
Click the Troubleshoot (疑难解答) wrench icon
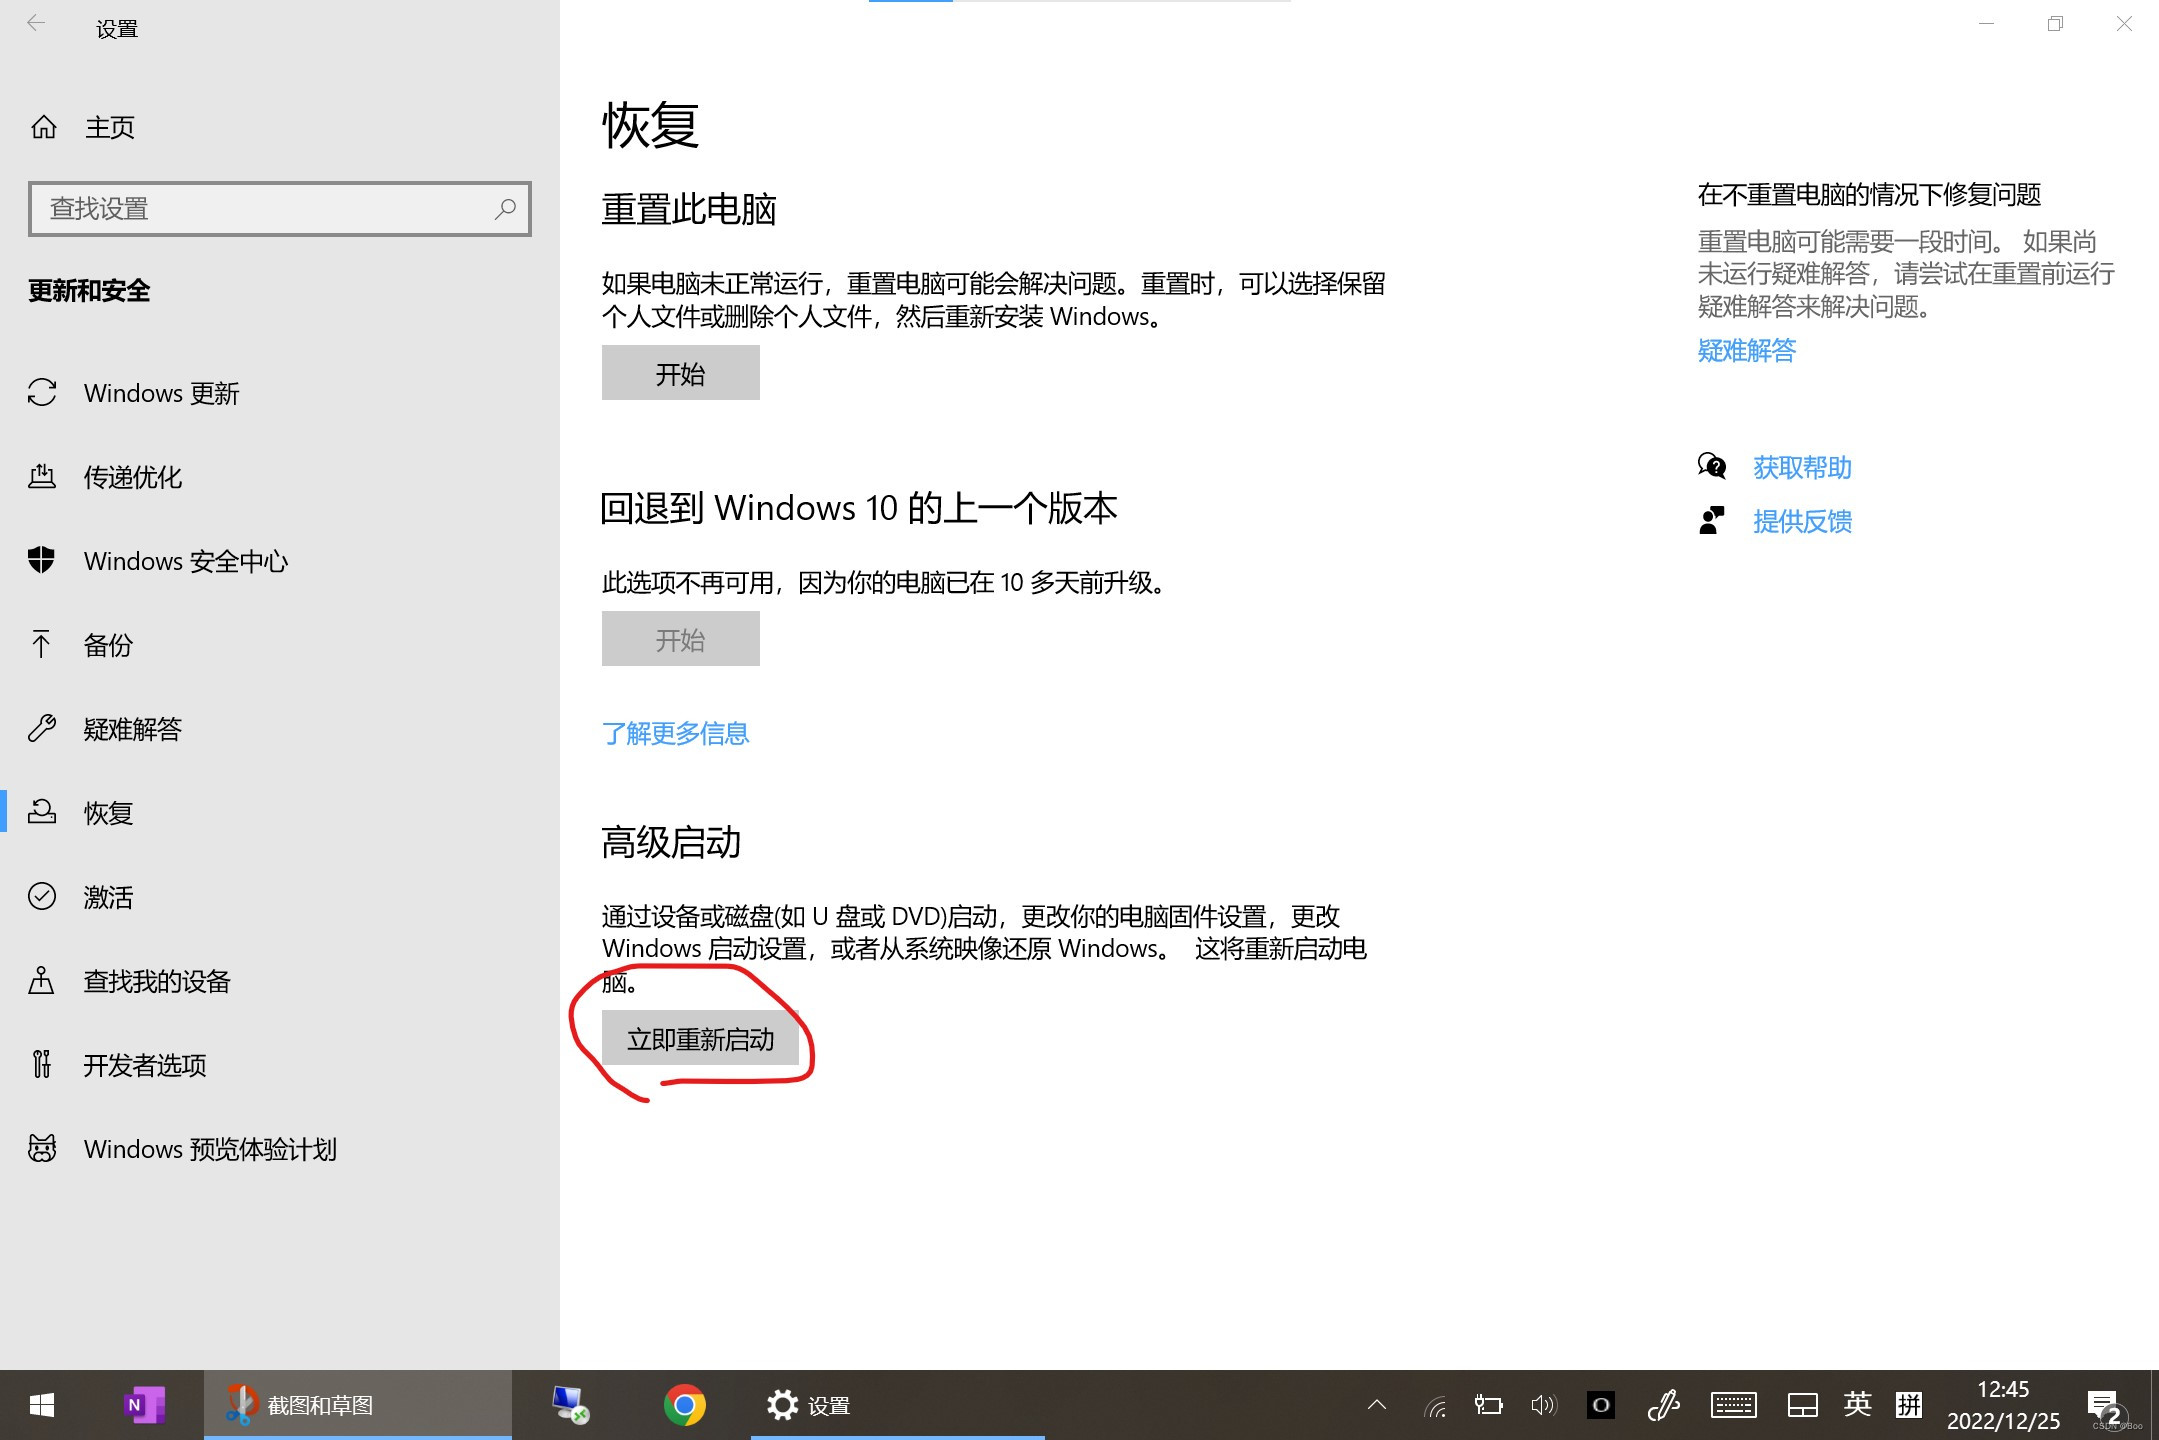pyautogui.click(x=42, y=729)
